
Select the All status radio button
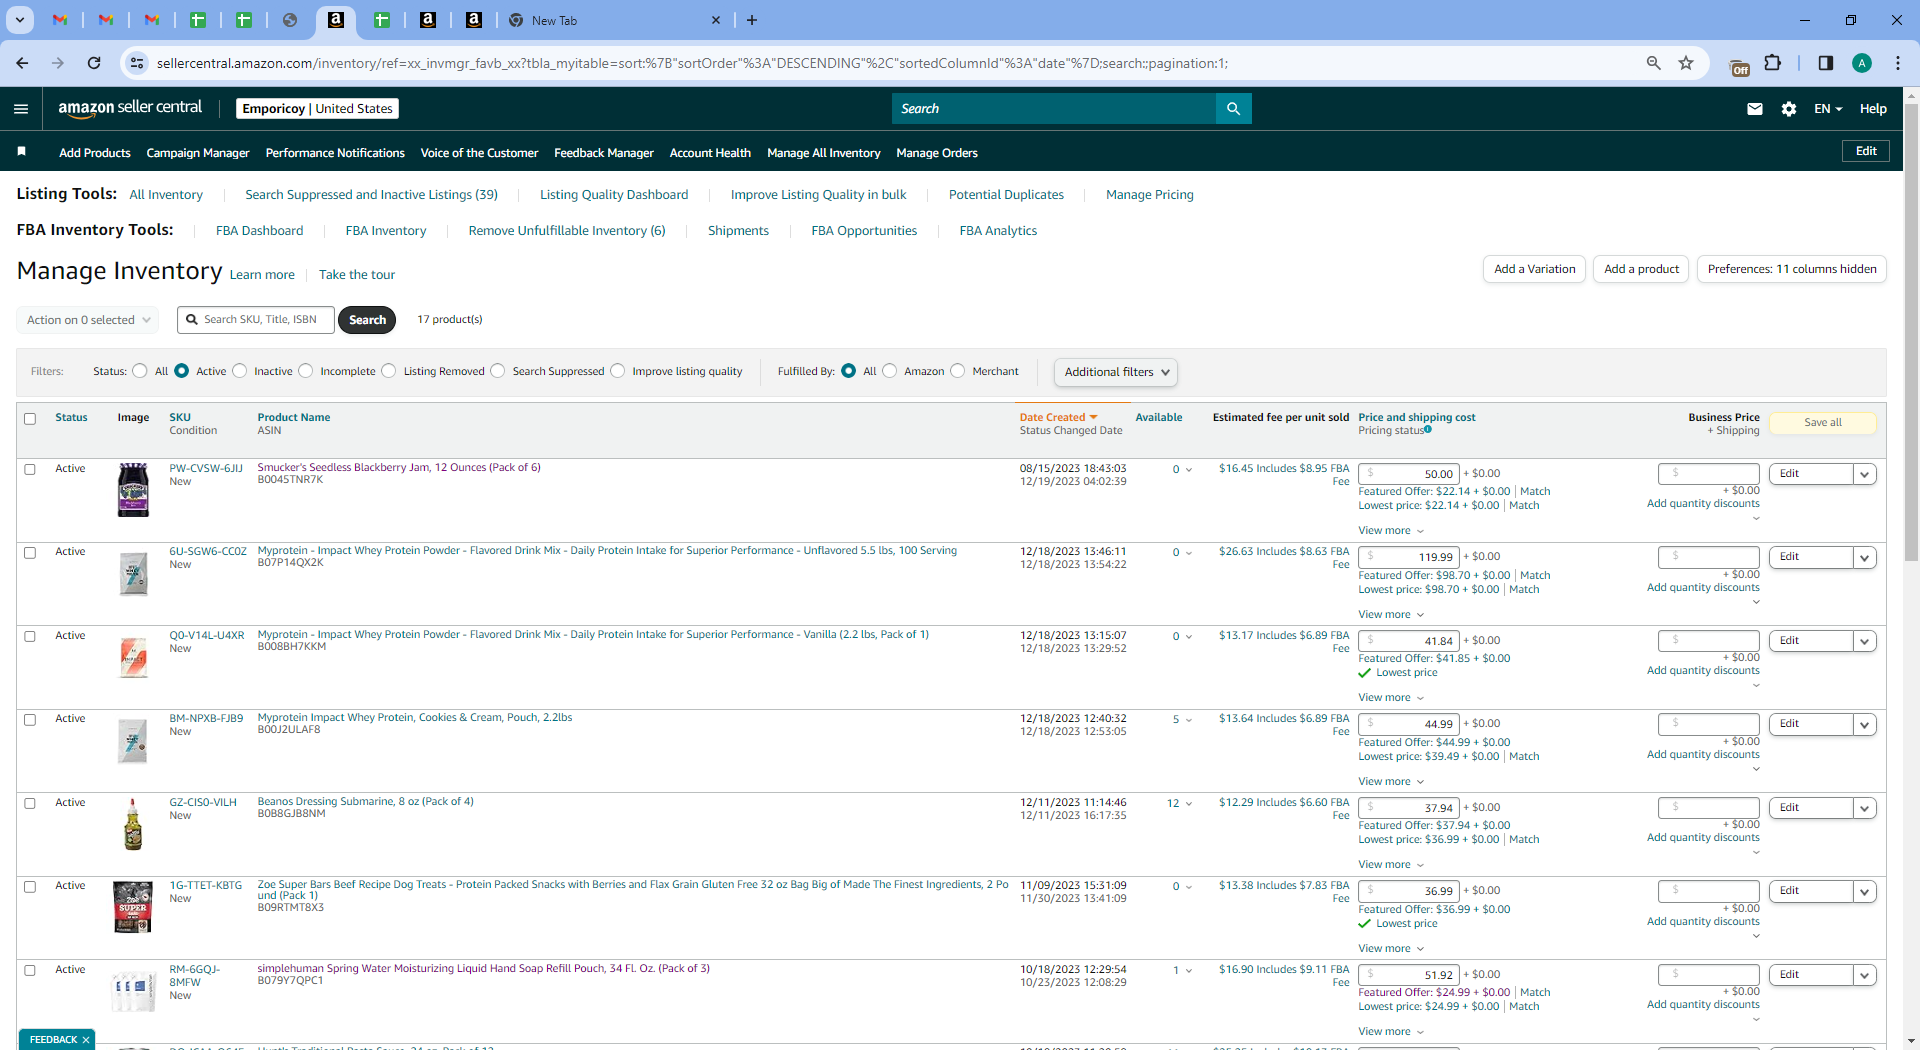(x=140, y=371)
